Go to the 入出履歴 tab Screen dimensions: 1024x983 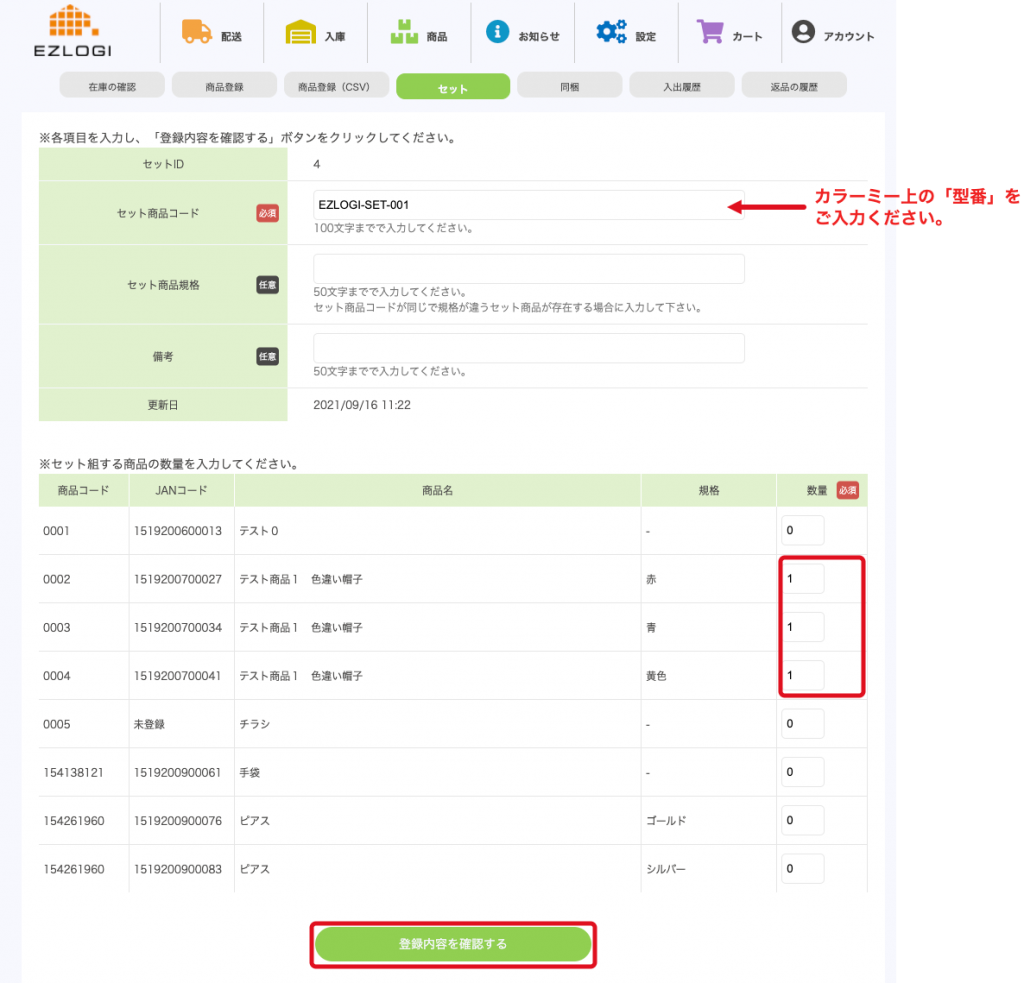pos(682,87)
